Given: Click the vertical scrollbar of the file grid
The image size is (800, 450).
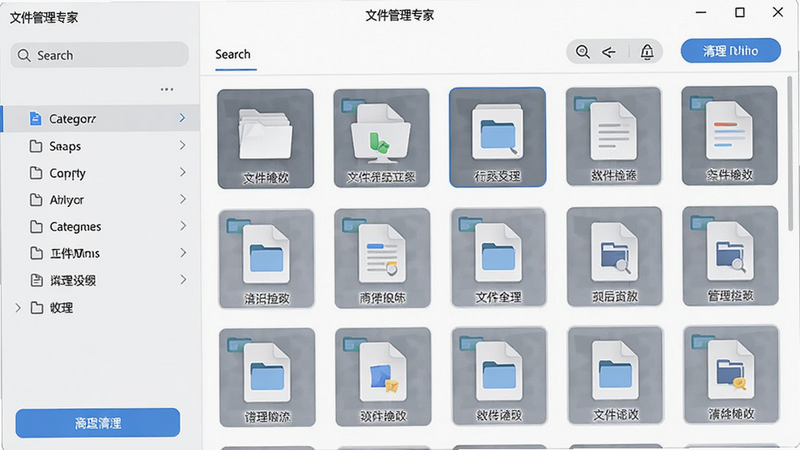Looking at the screenshot, I should click(x=790, y=153).
